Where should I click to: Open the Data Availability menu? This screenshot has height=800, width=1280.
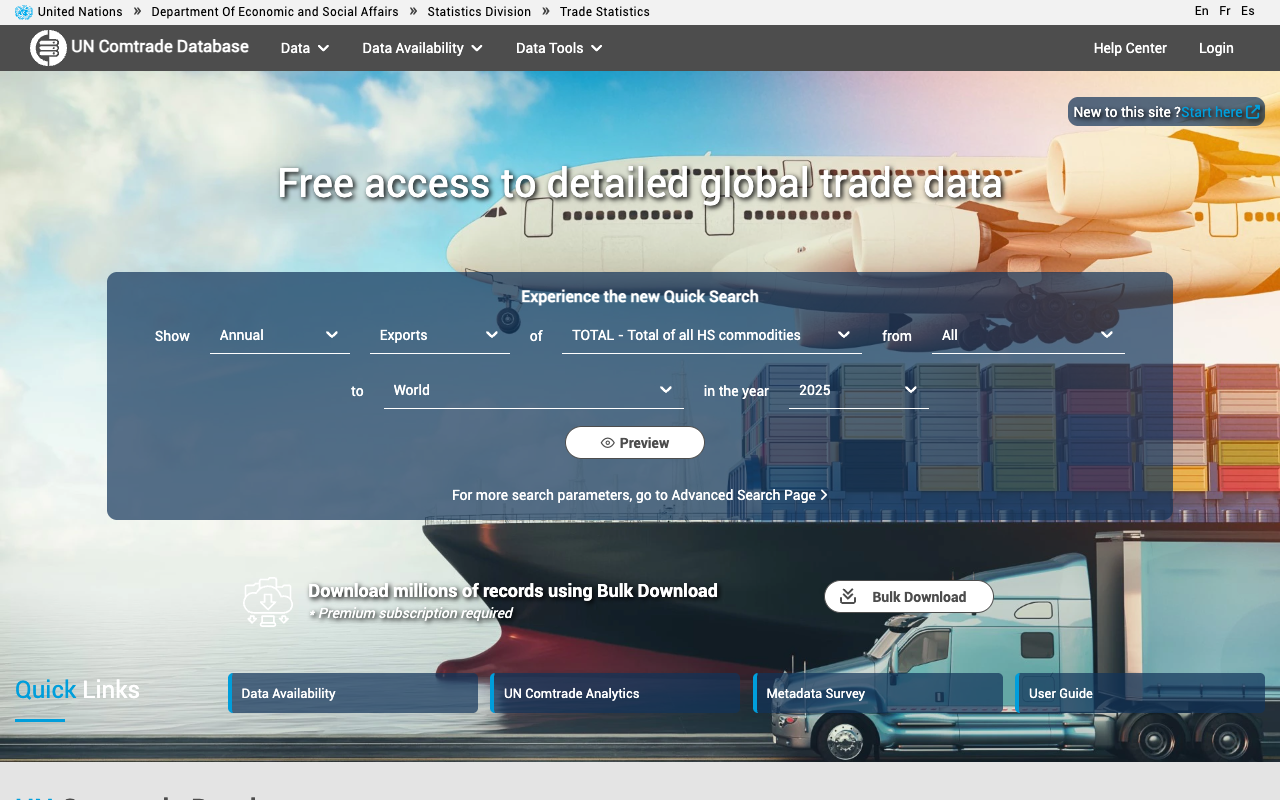(422, 48)
